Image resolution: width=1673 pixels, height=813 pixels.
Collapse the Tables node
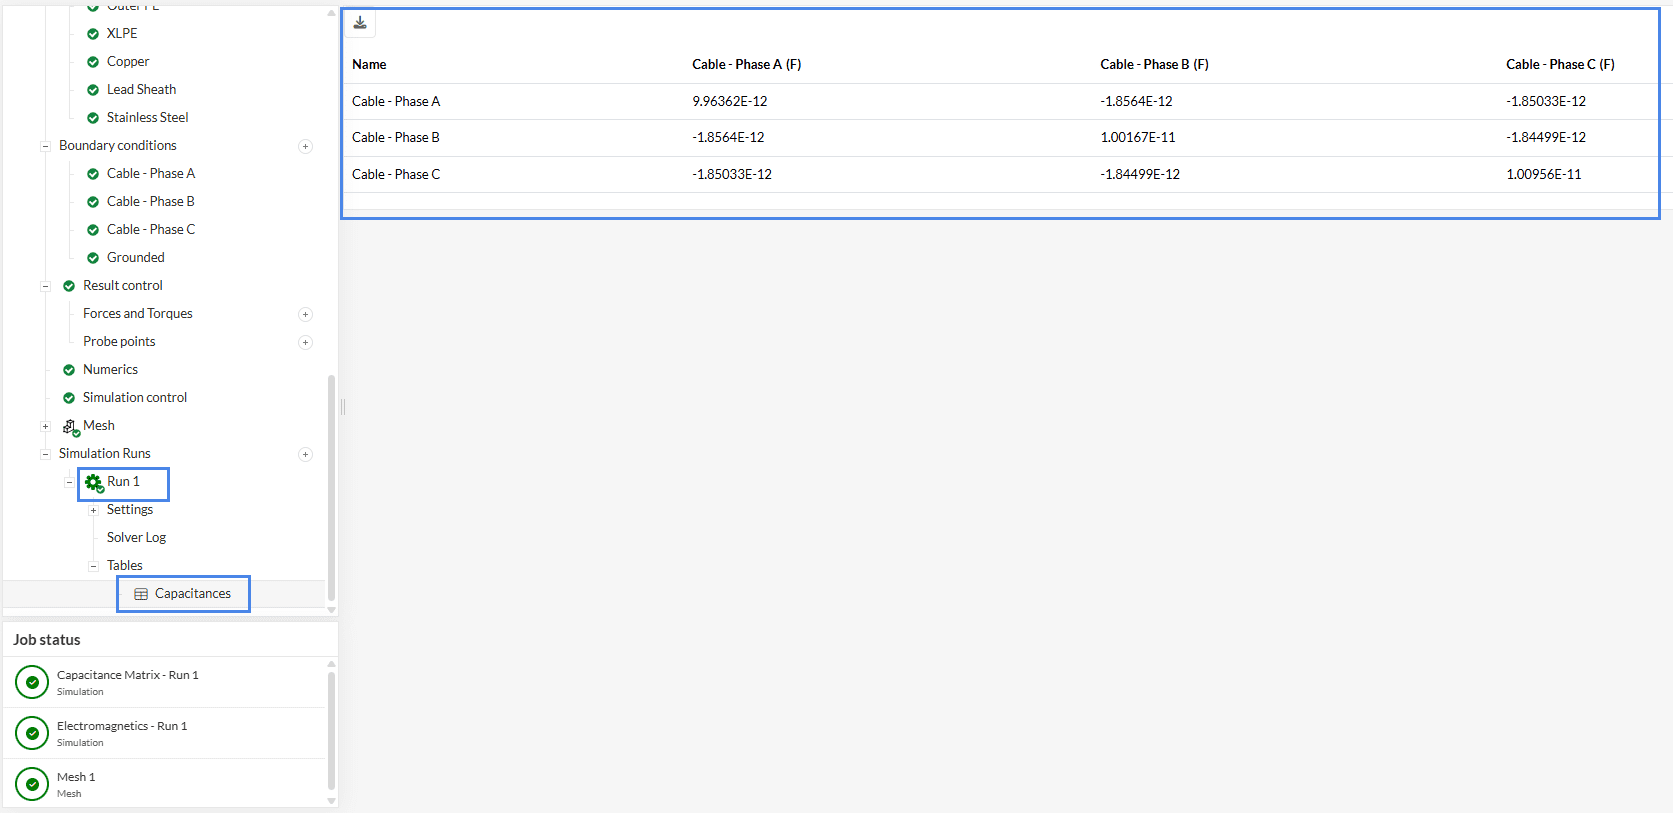coord(93,567)
